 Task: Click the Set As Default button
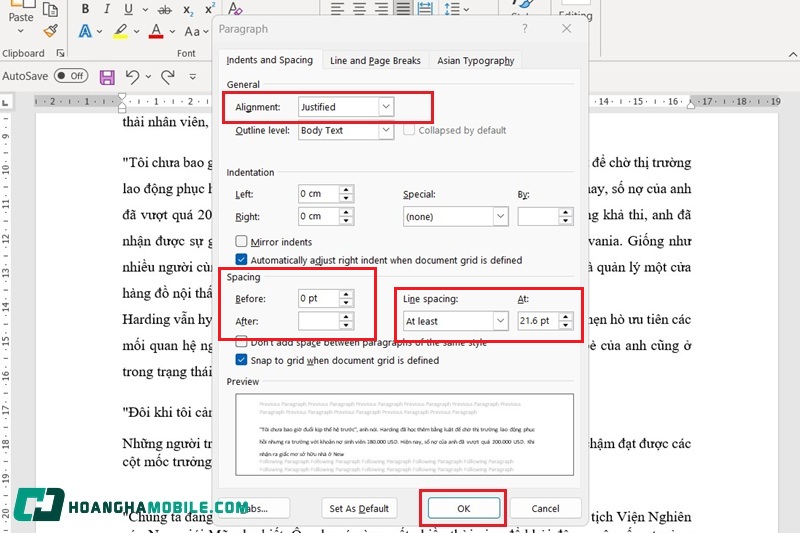tap(360, 508)
